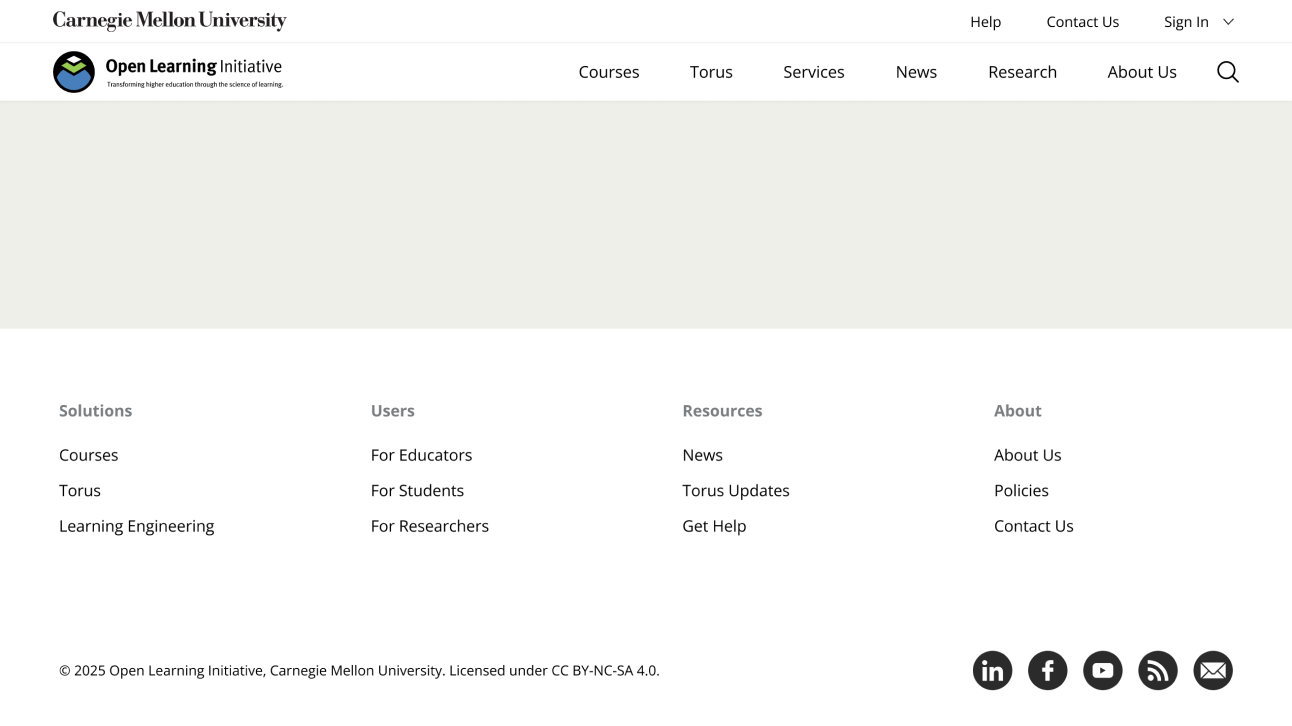
Task: Open the Learning Engineering footer link
Action: point(137,526)
